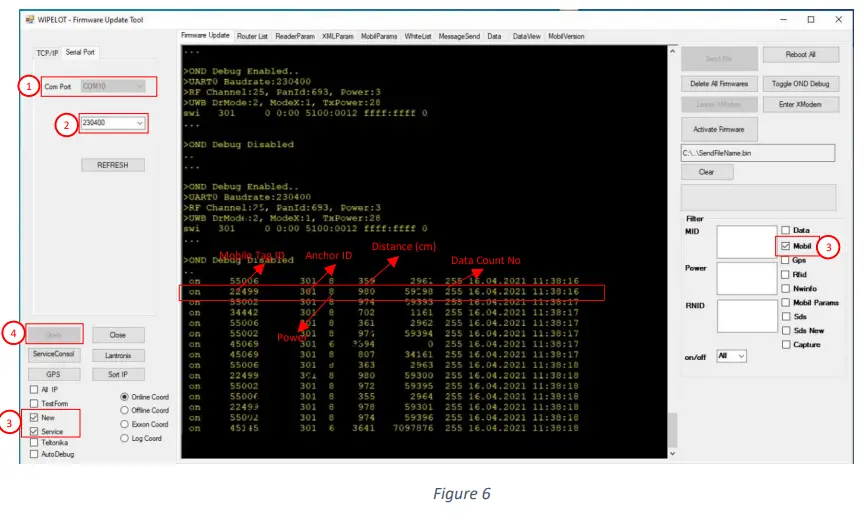
Task: Click Delete All Firmwares button
Action: click(719, 84)
